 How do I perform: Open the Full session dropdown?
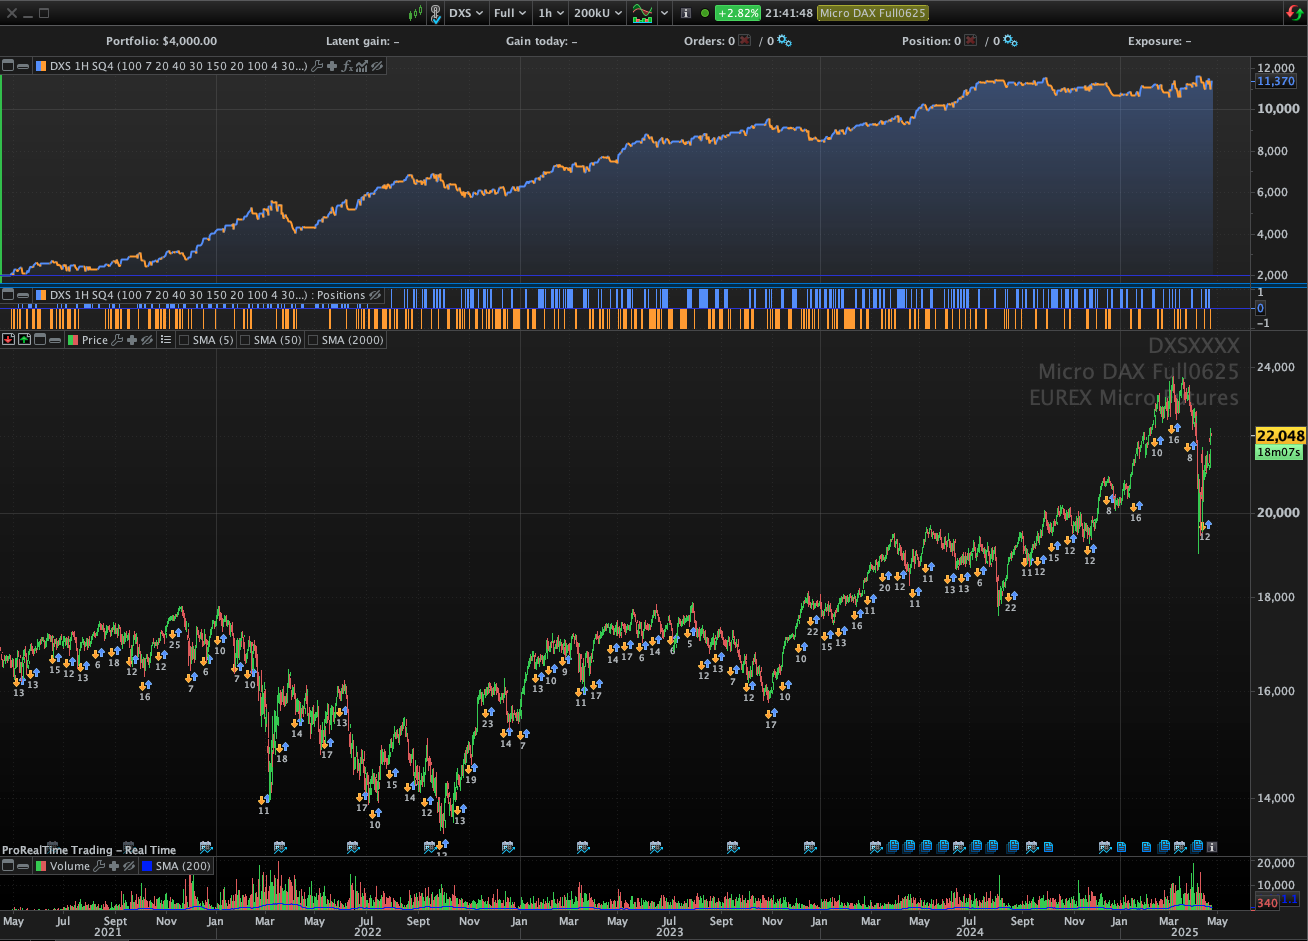click(x=511, y=13)
